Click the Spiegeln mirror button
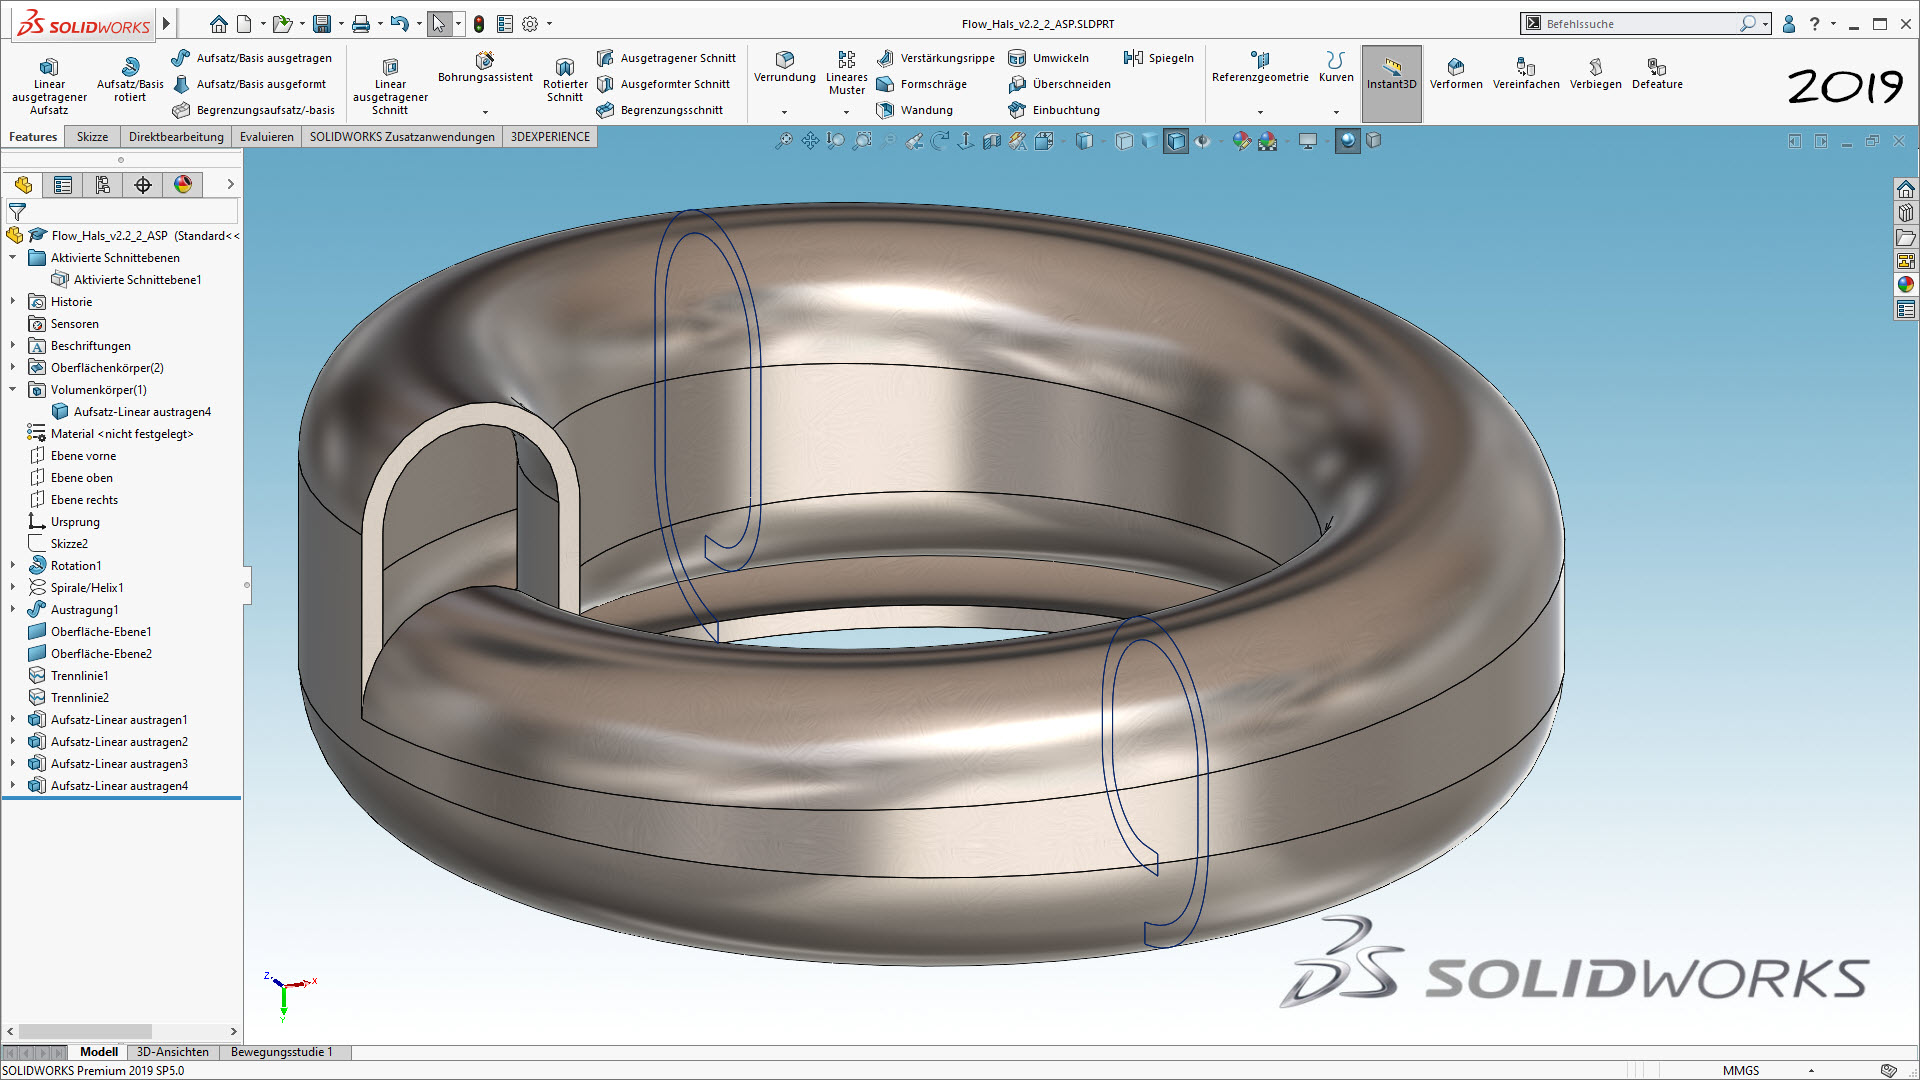This screenshot has height=1080, width=1920. click(x=1159, y=58)
